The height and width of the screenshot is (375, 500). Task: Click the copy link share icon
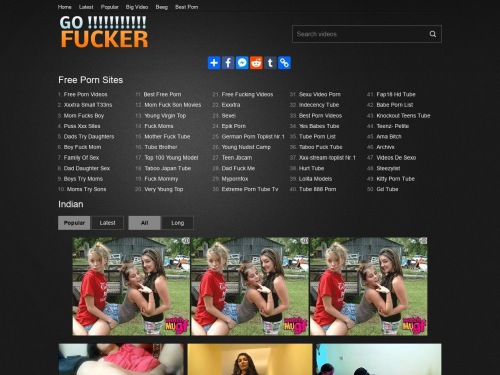point(284,63)
